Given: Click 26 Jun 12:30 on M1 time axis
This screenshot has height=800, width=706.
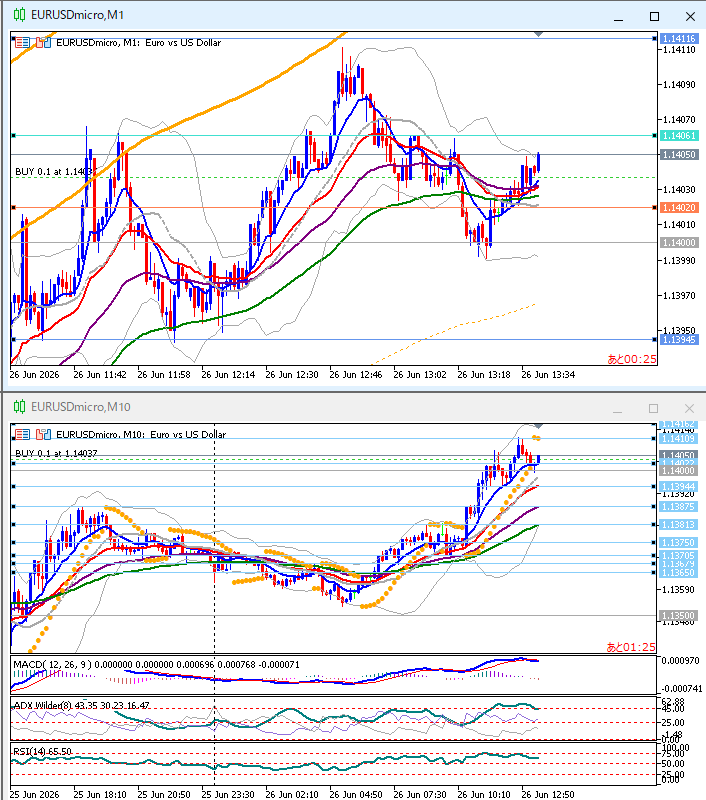Looking at the screenshot, I should tap(292, 374).
